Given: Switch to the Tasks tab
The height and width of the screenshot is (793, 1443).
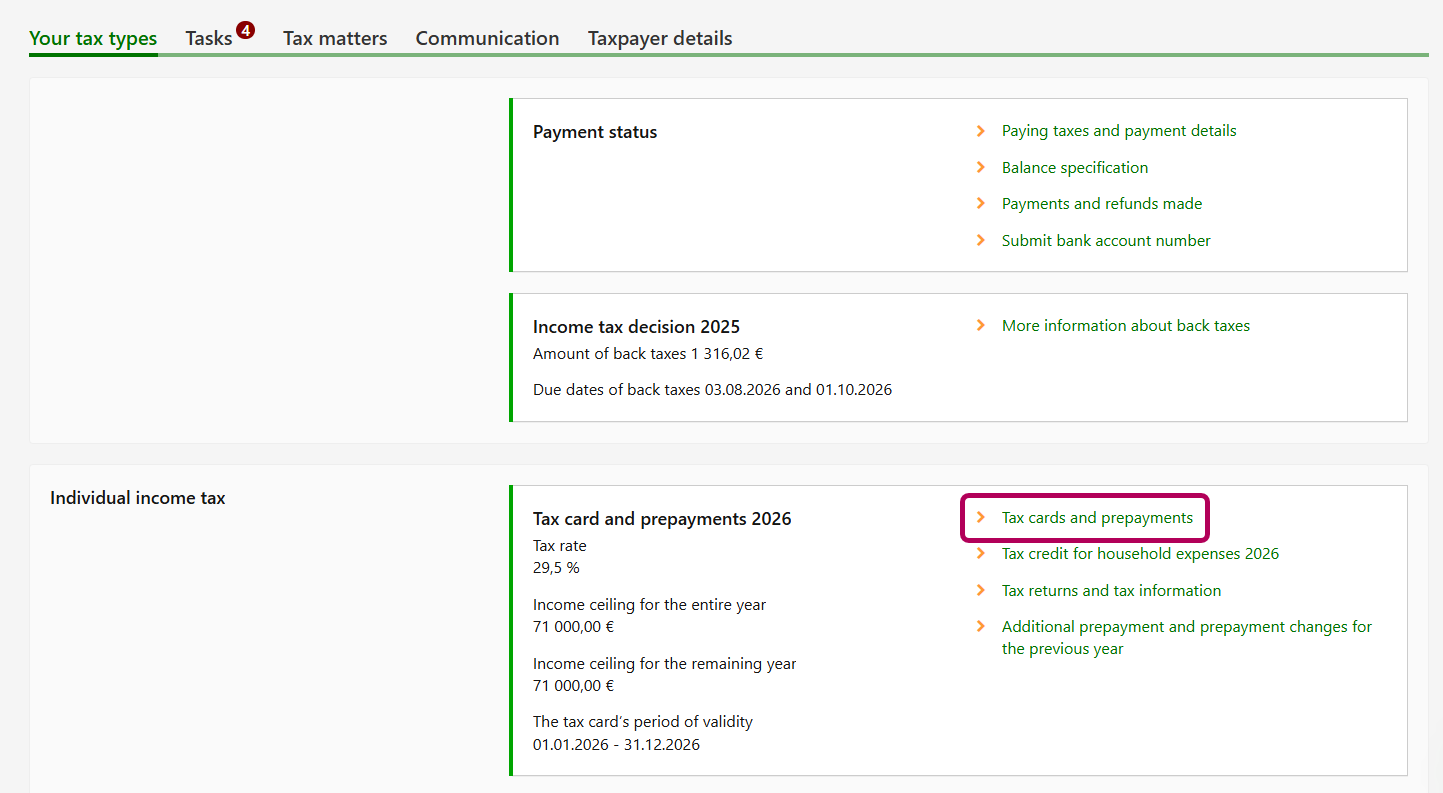Looking at the screenshot, I should 209,38.
